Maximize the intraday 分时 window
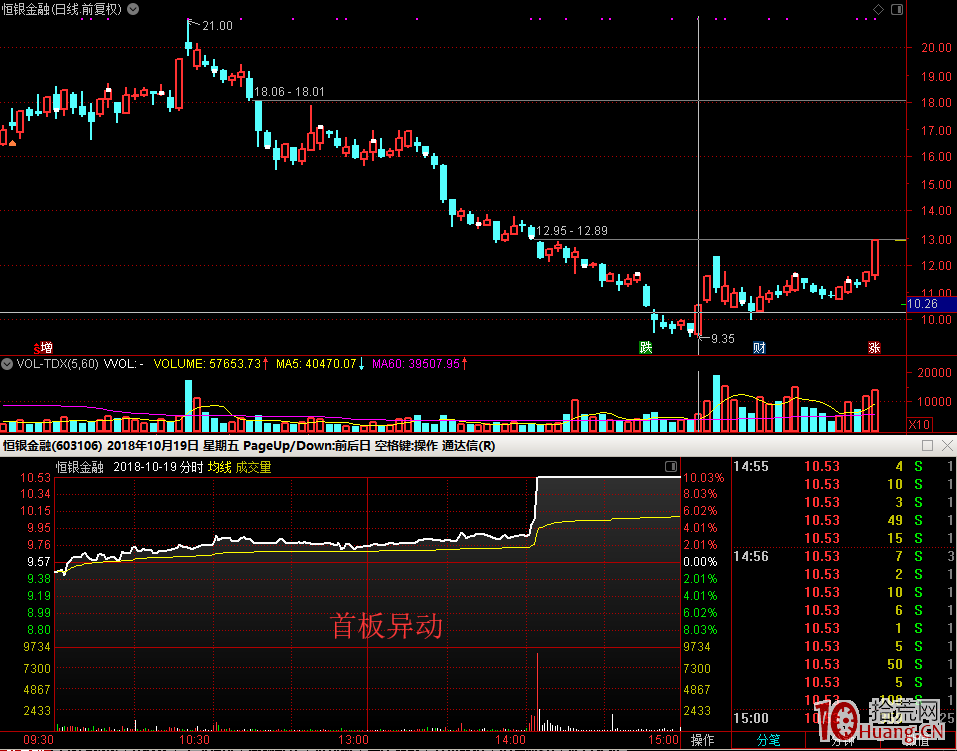 point(927,446)
